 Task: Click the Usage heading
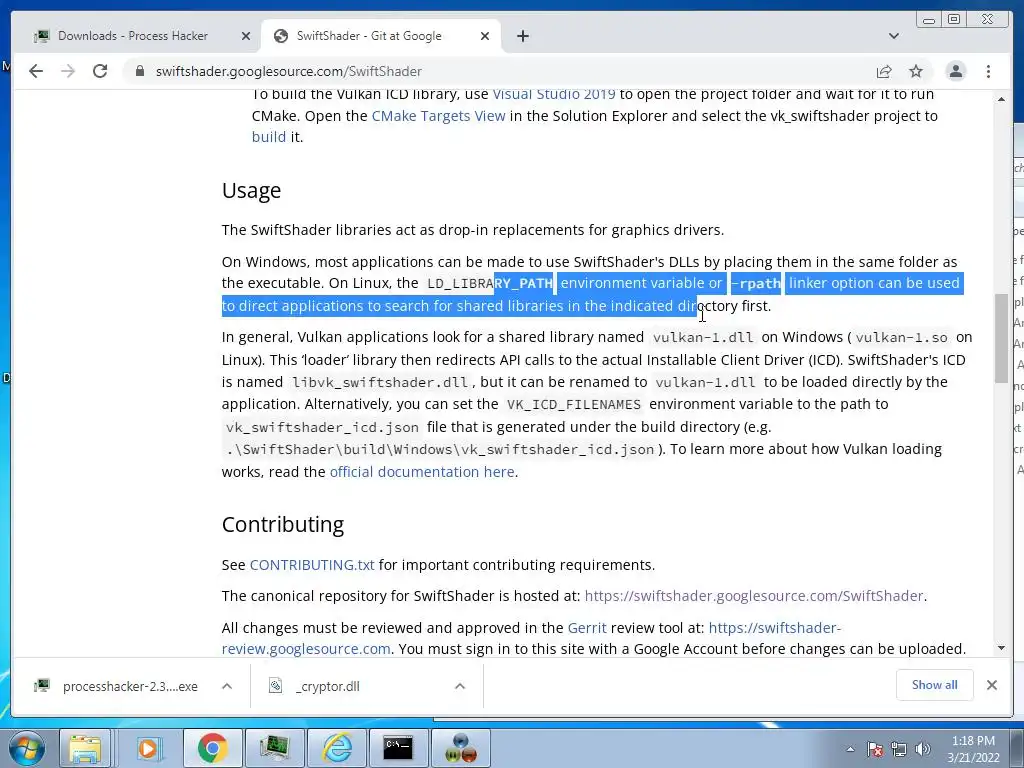tap(251, 190)
